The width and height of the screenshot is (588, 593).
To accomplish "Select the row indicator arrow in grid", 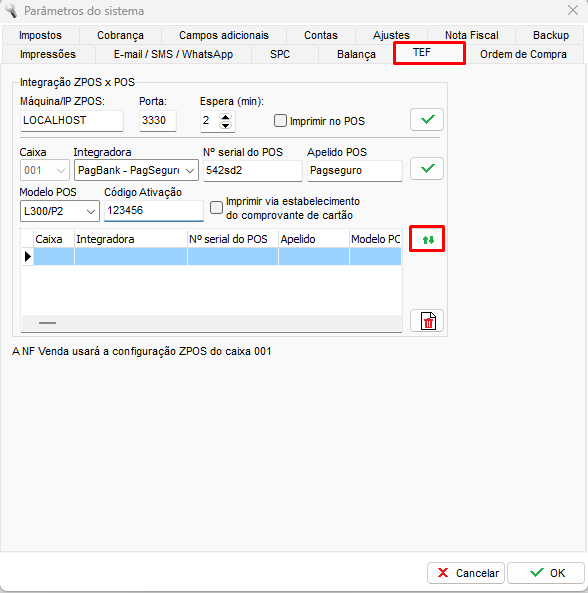I will pos(28,257).
